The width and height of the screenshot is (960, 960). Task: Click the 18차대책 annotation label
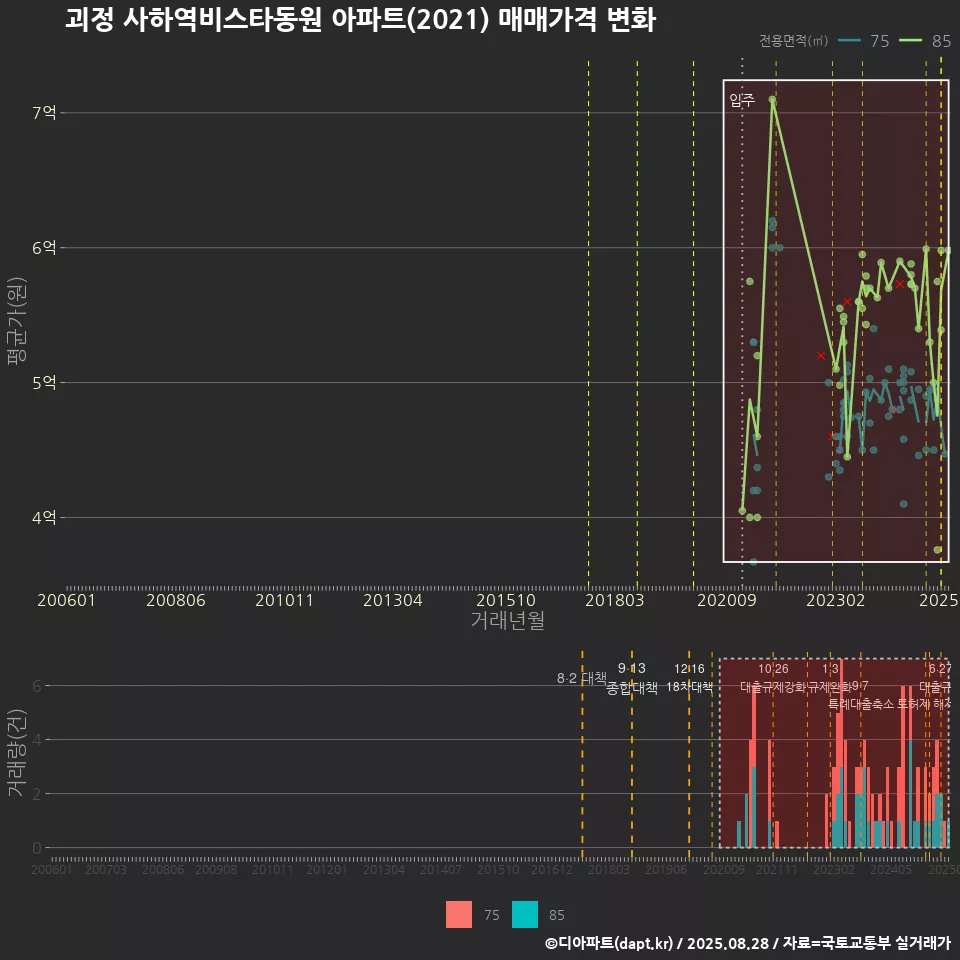click(x=689, y=687)
